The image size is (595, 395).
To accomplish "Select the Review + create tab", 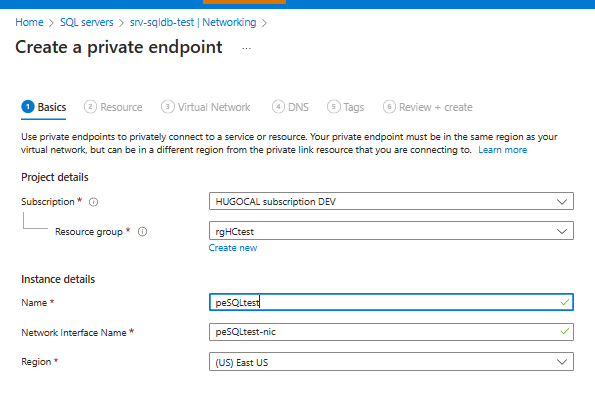I will (x=428, y=107).
